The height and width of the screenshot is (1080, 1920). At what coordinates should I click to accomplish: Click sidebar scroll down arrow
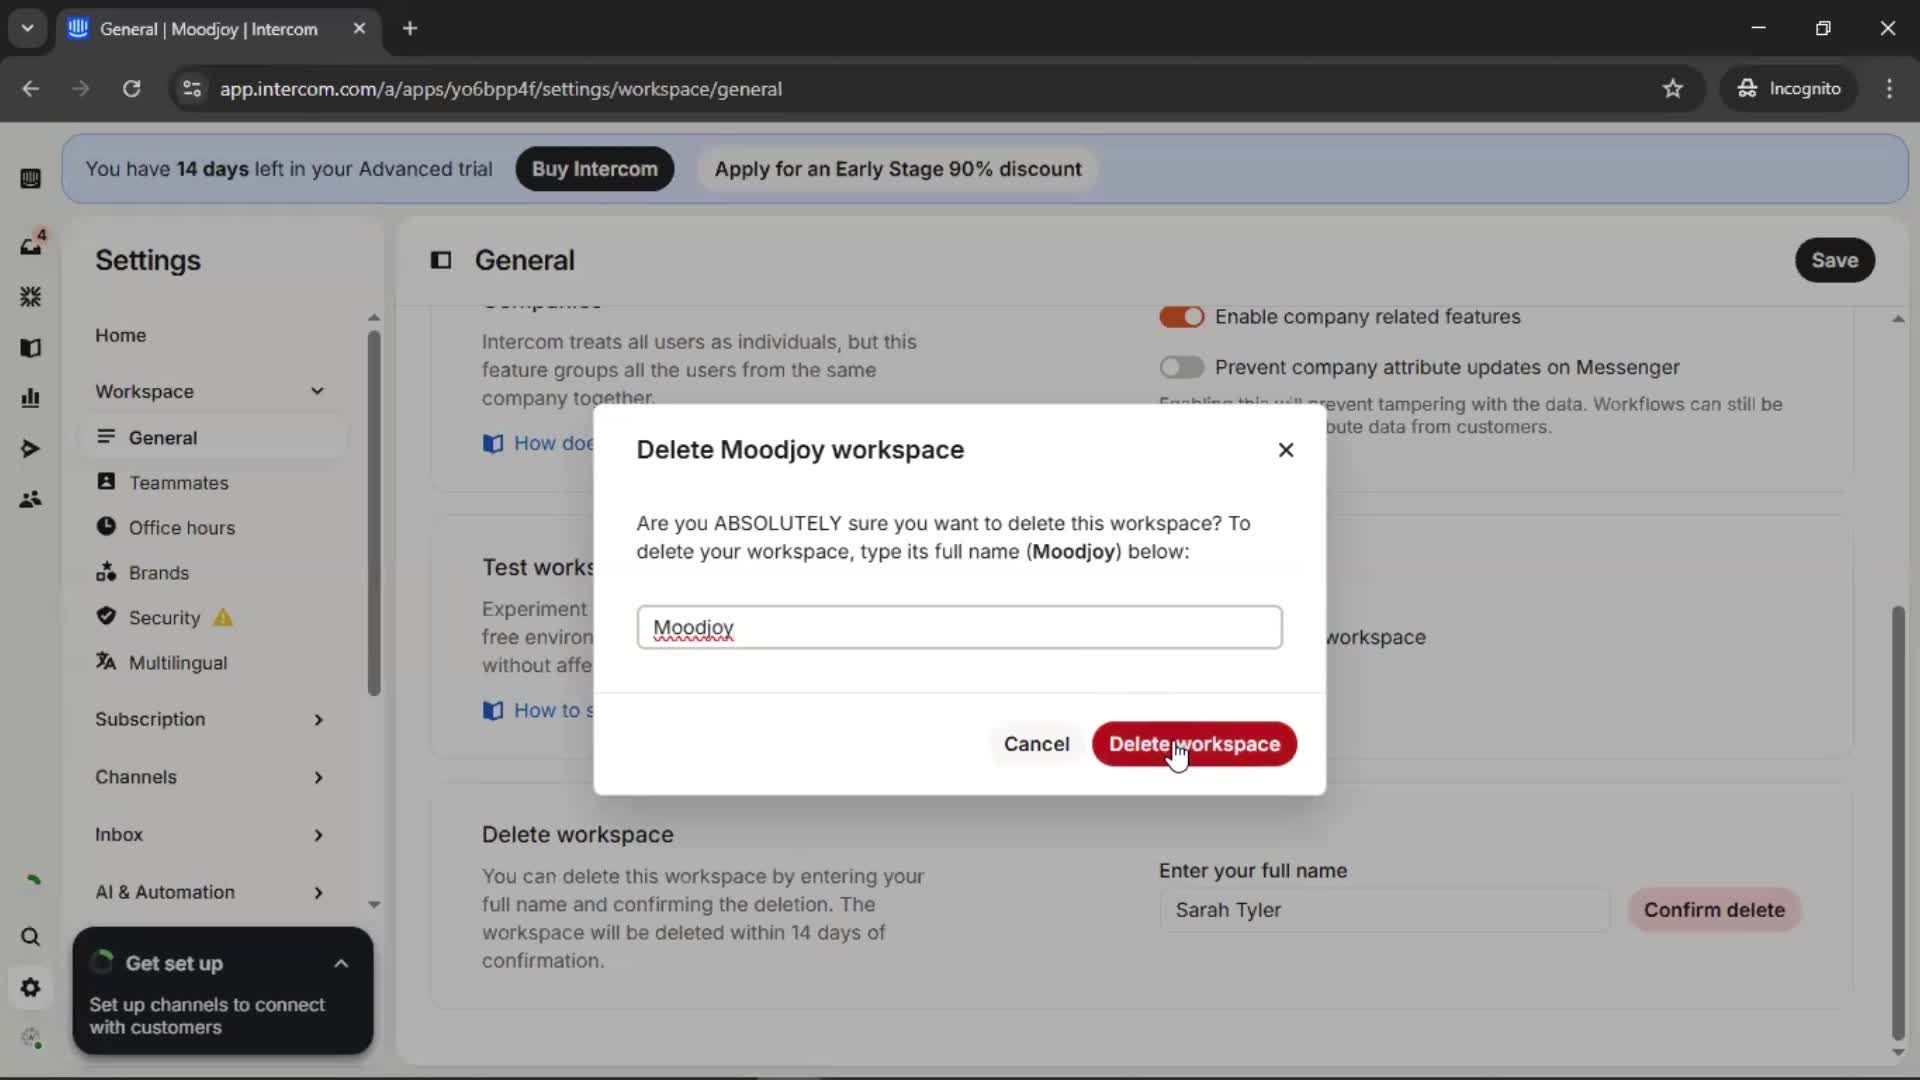[374, 904]
